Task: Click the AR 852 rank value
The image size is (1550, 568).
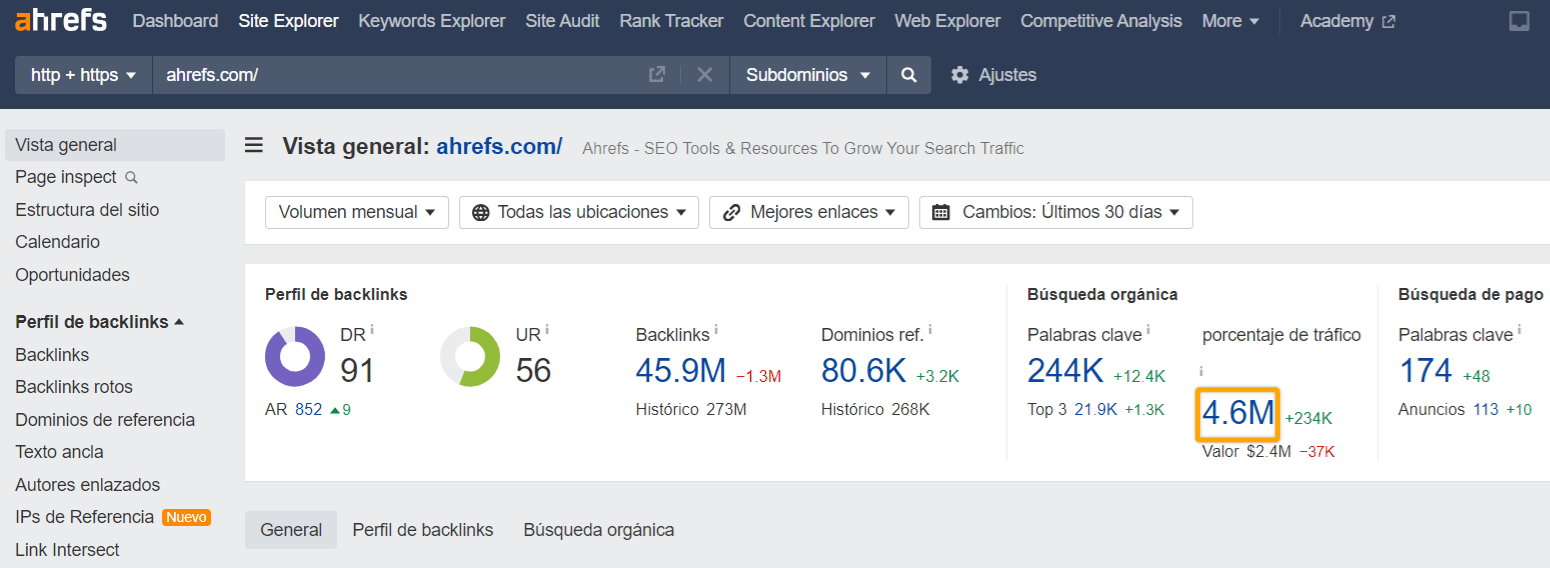Action: click(x=309, y=409)
